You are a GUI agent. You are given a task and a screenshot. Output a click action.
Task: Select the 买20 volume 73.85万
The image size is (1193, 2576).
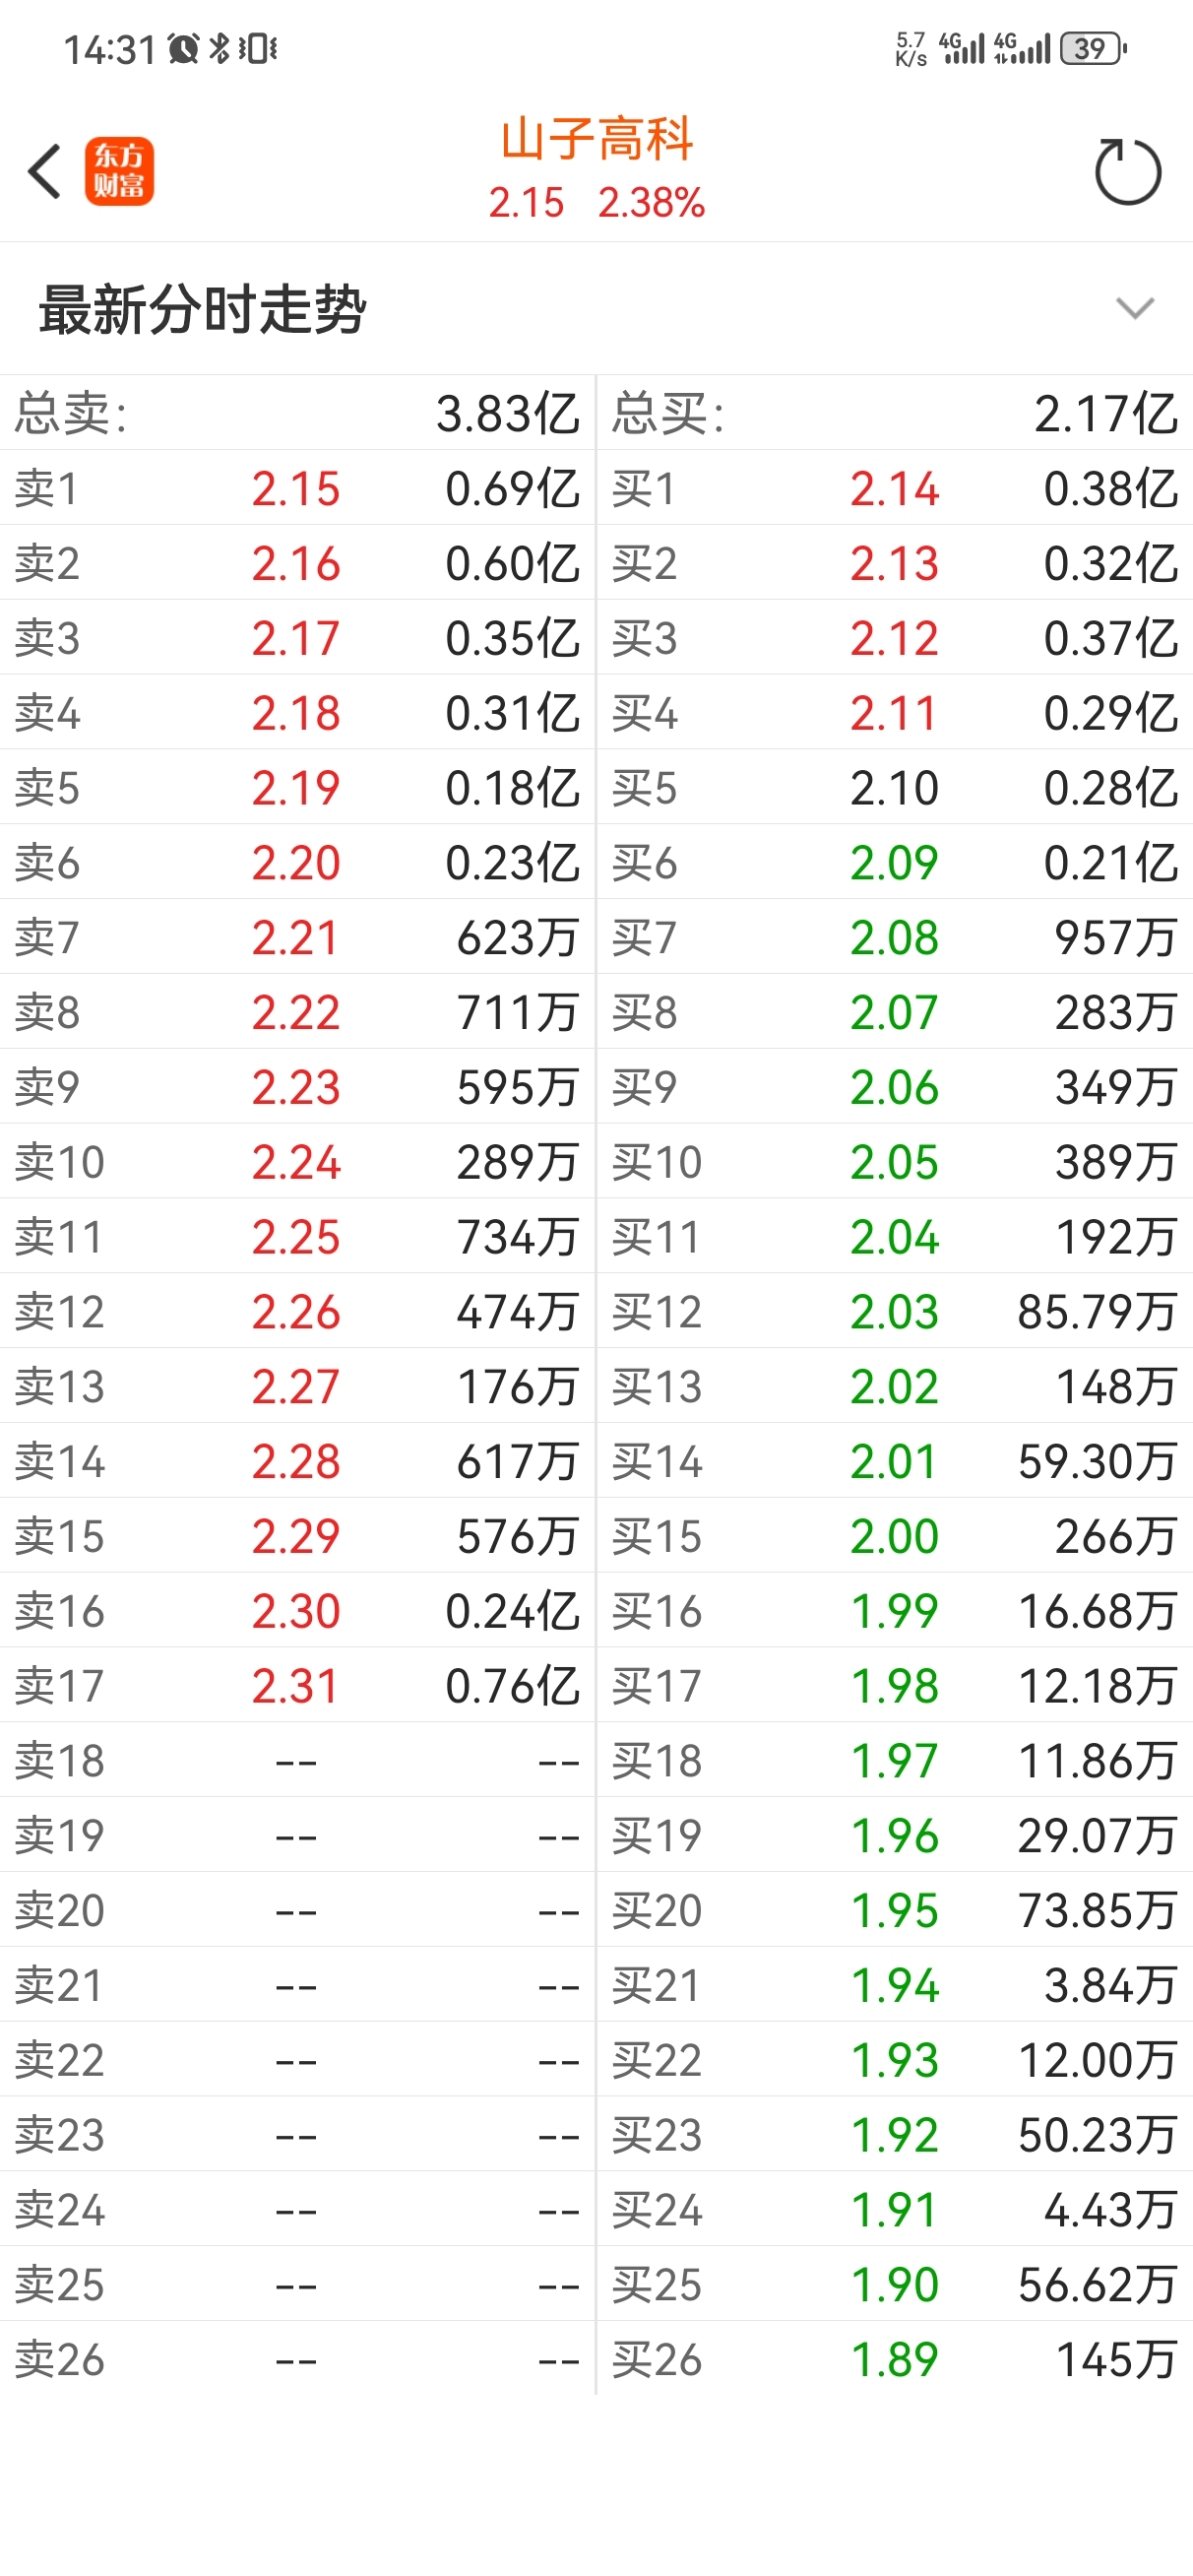point(1097,1910)
